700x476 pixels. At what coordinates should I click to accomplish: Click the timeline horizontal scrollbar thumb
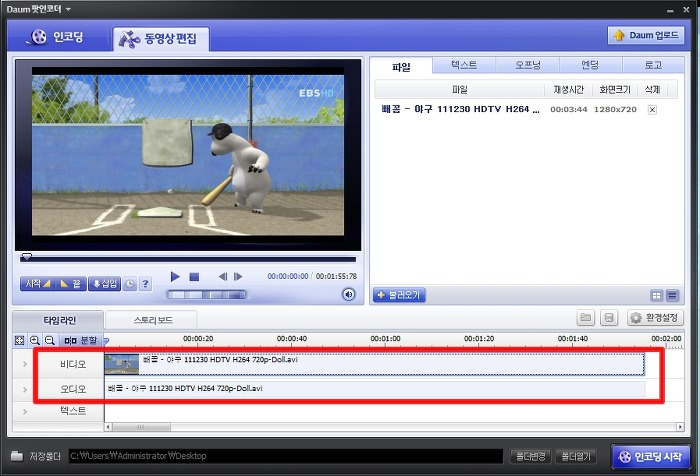(141, 427)
